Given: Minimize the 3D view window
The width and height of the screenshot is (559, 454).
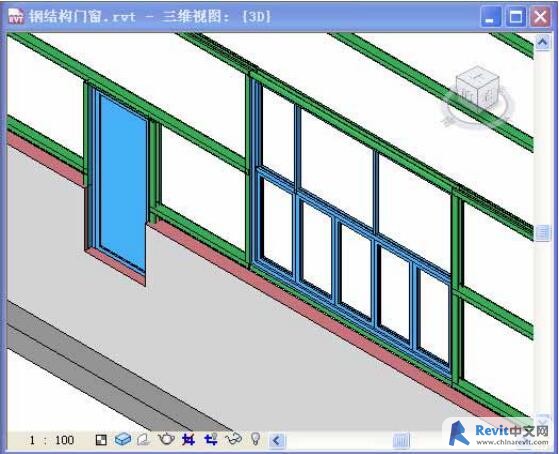Looking at the screenshot, I should [x=491, y=17].
